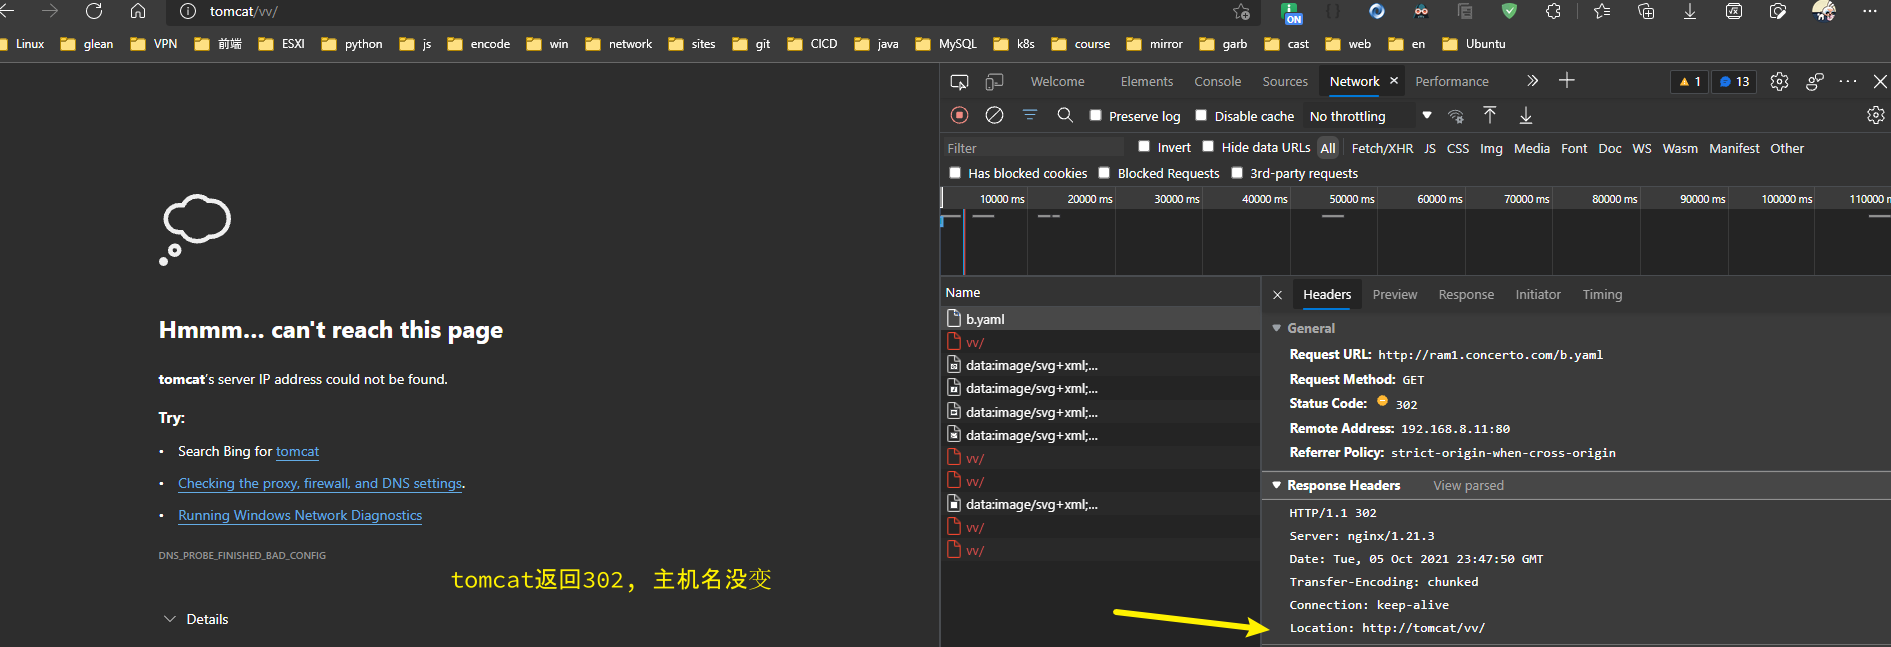Viewport: 1891px width, 647px height.
Task: Open the Favorites list
Action: 1602,11
